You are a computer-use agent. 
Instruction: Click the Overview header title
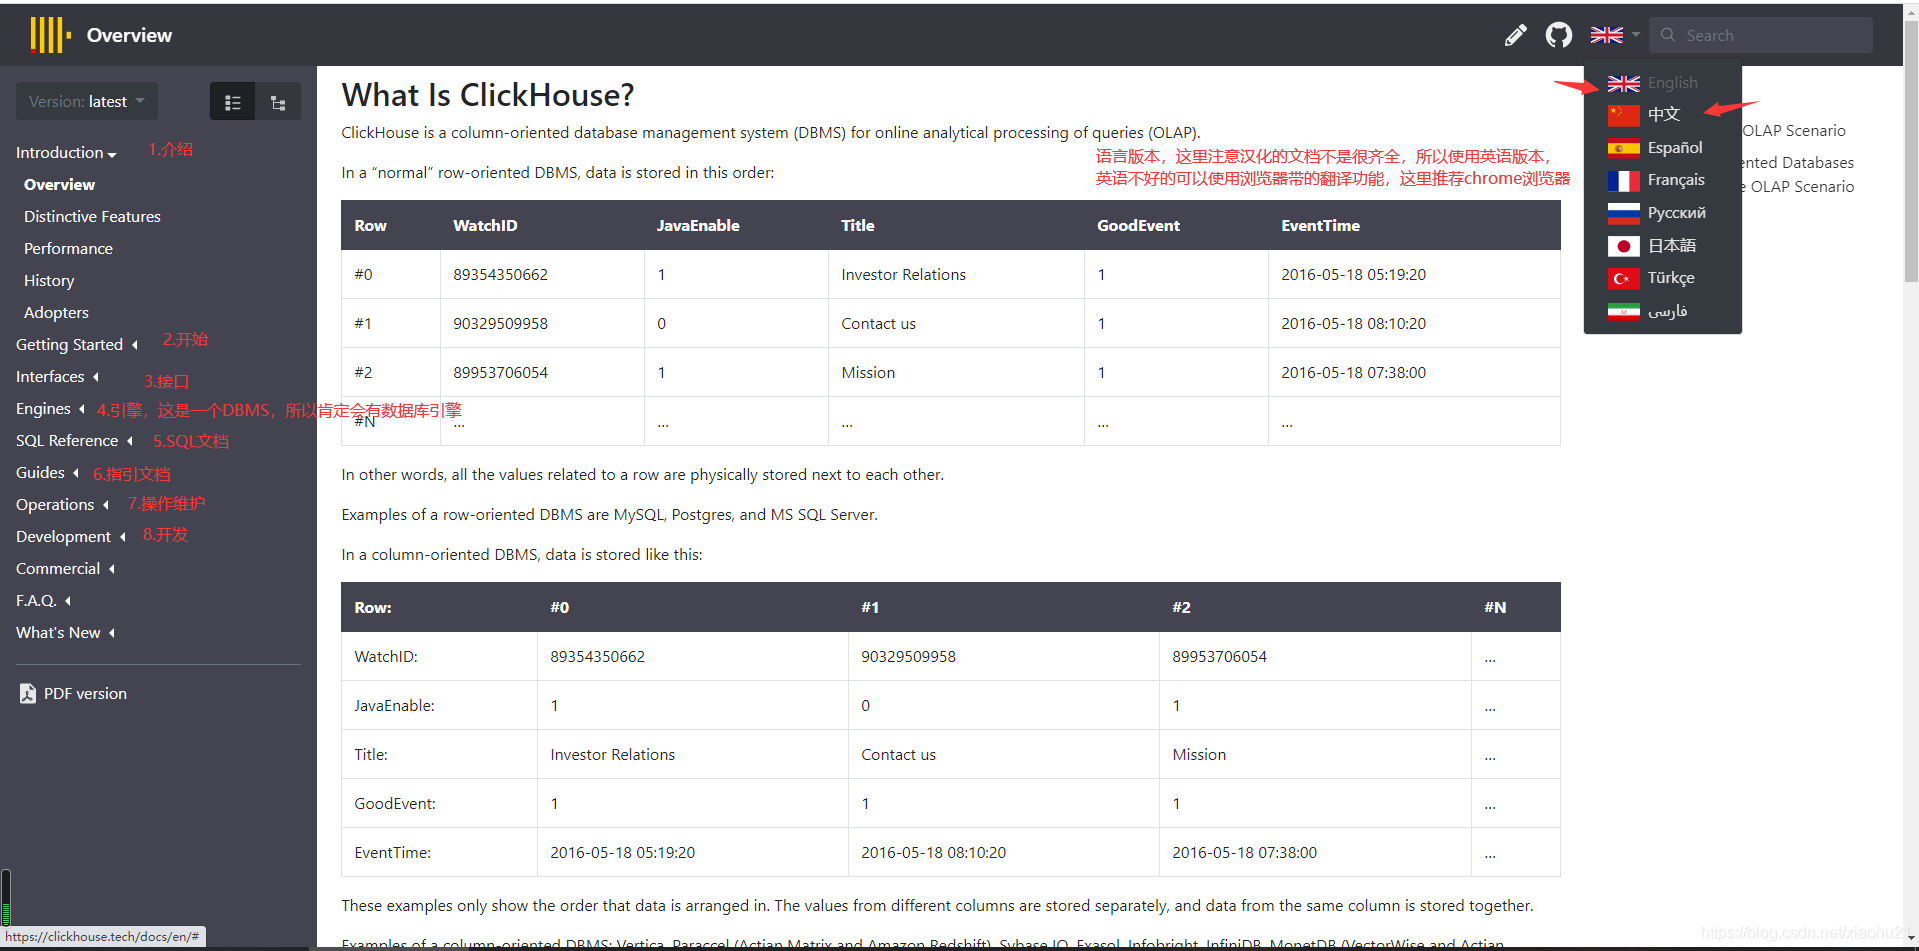pyautogui.click(x=129, y=35)
